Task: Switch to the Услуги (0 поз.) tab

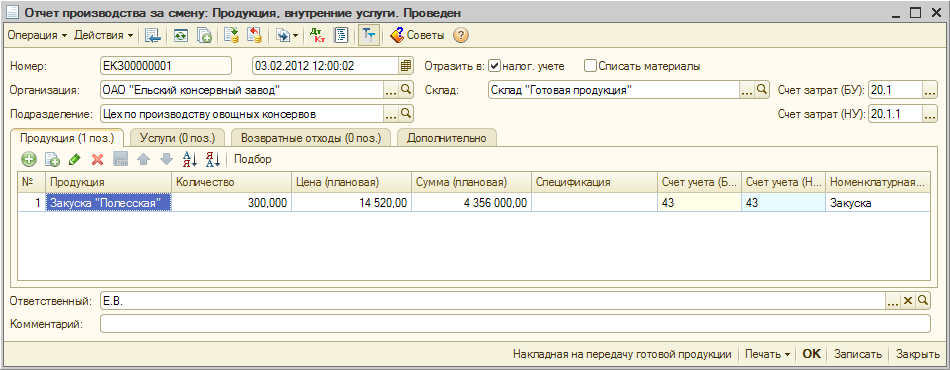Action: tap(178, 138)
